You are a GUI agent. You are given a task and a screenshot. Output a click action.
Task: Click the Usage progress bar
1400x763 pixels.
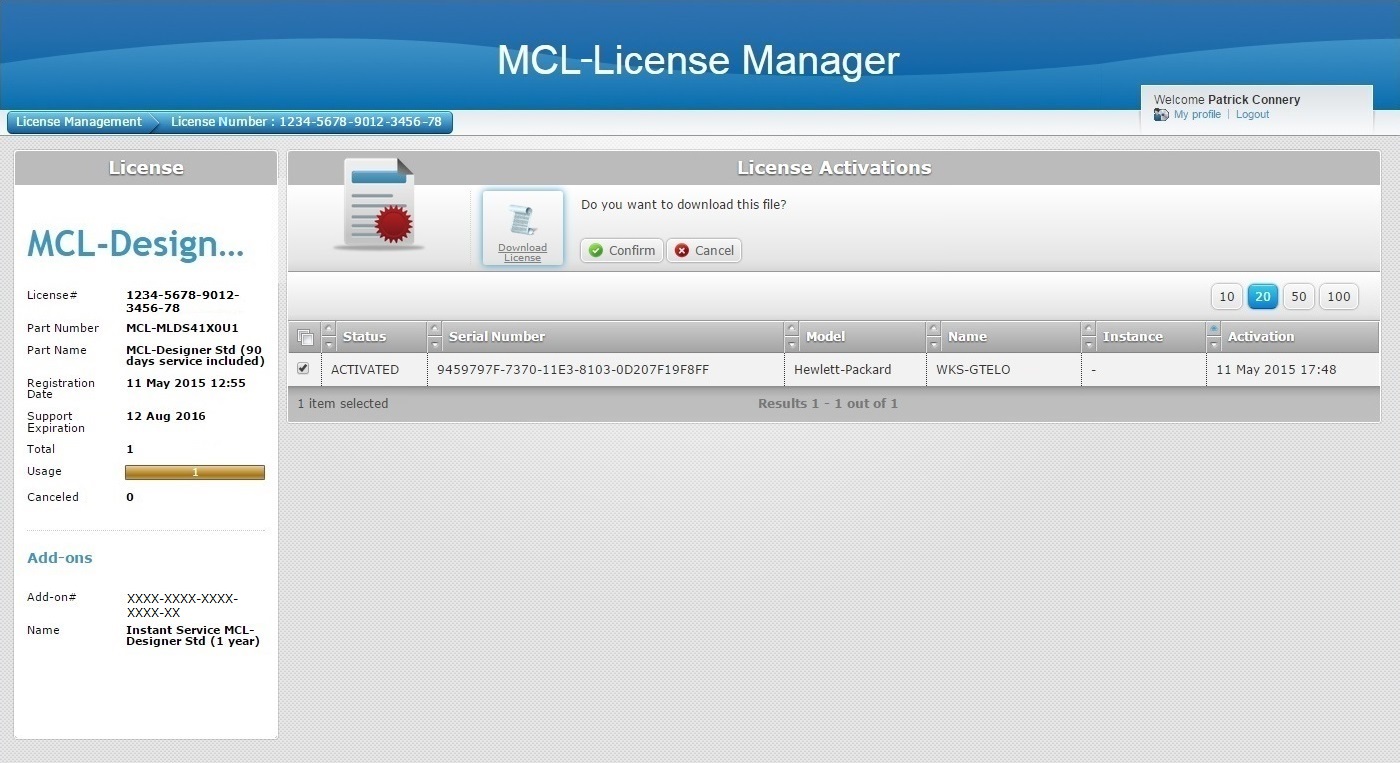coord(195,472)
